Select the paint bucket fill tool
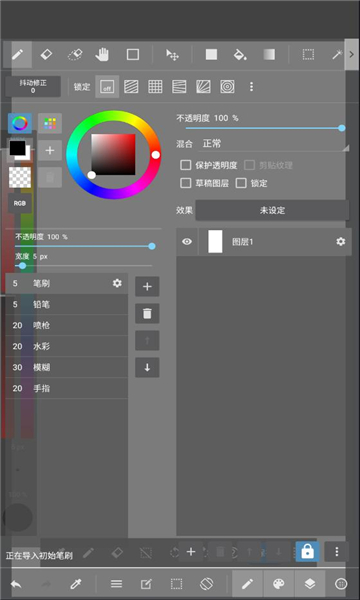The height and width of the screenshot is (600, 360). tap(240, 55)
